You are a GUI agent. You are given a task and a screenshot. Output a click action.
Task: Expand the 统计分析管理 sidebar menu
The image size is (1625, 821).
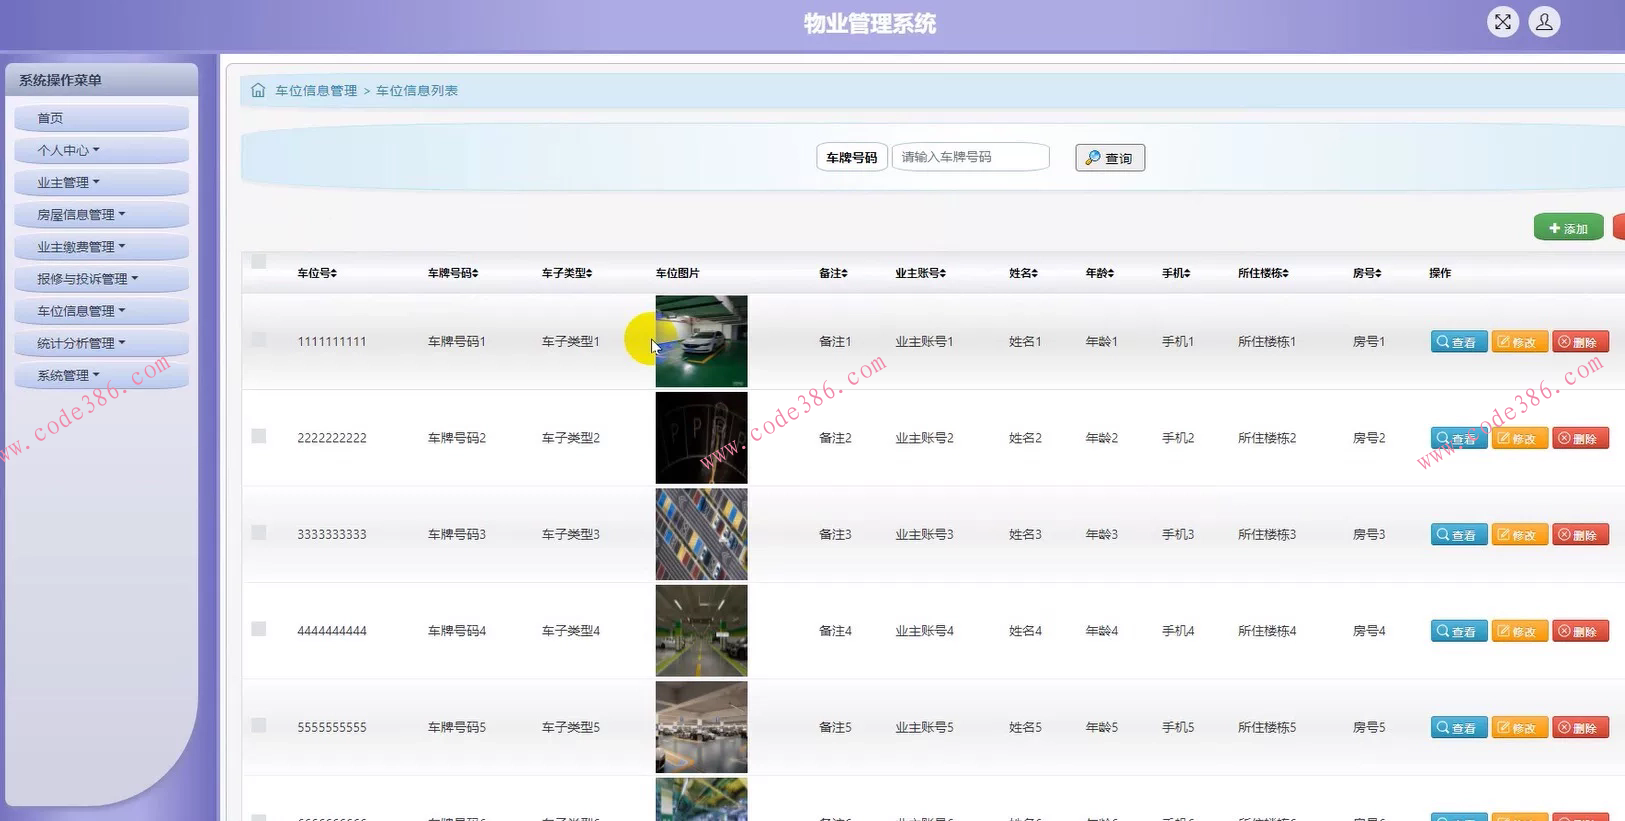click(101, 343)
